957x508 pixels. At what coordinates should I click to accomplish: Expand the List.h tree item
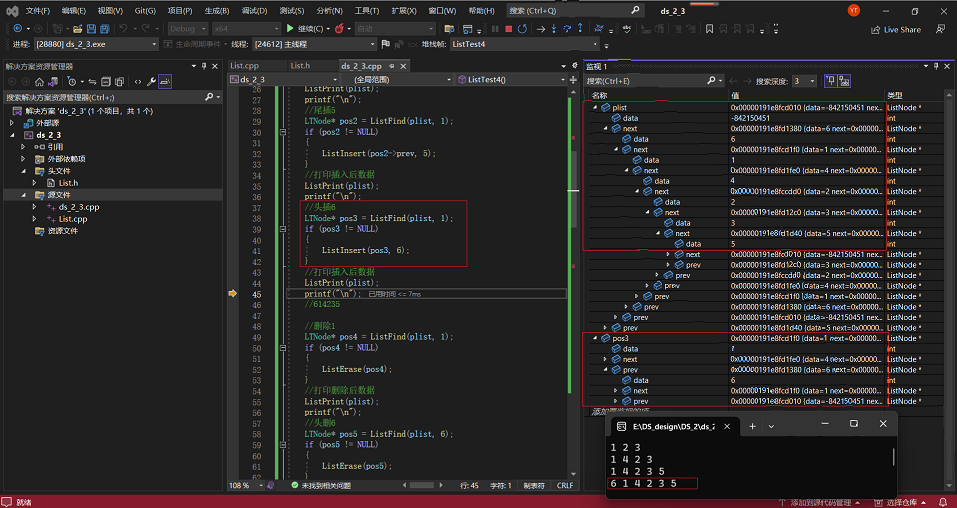pos(35,183)
